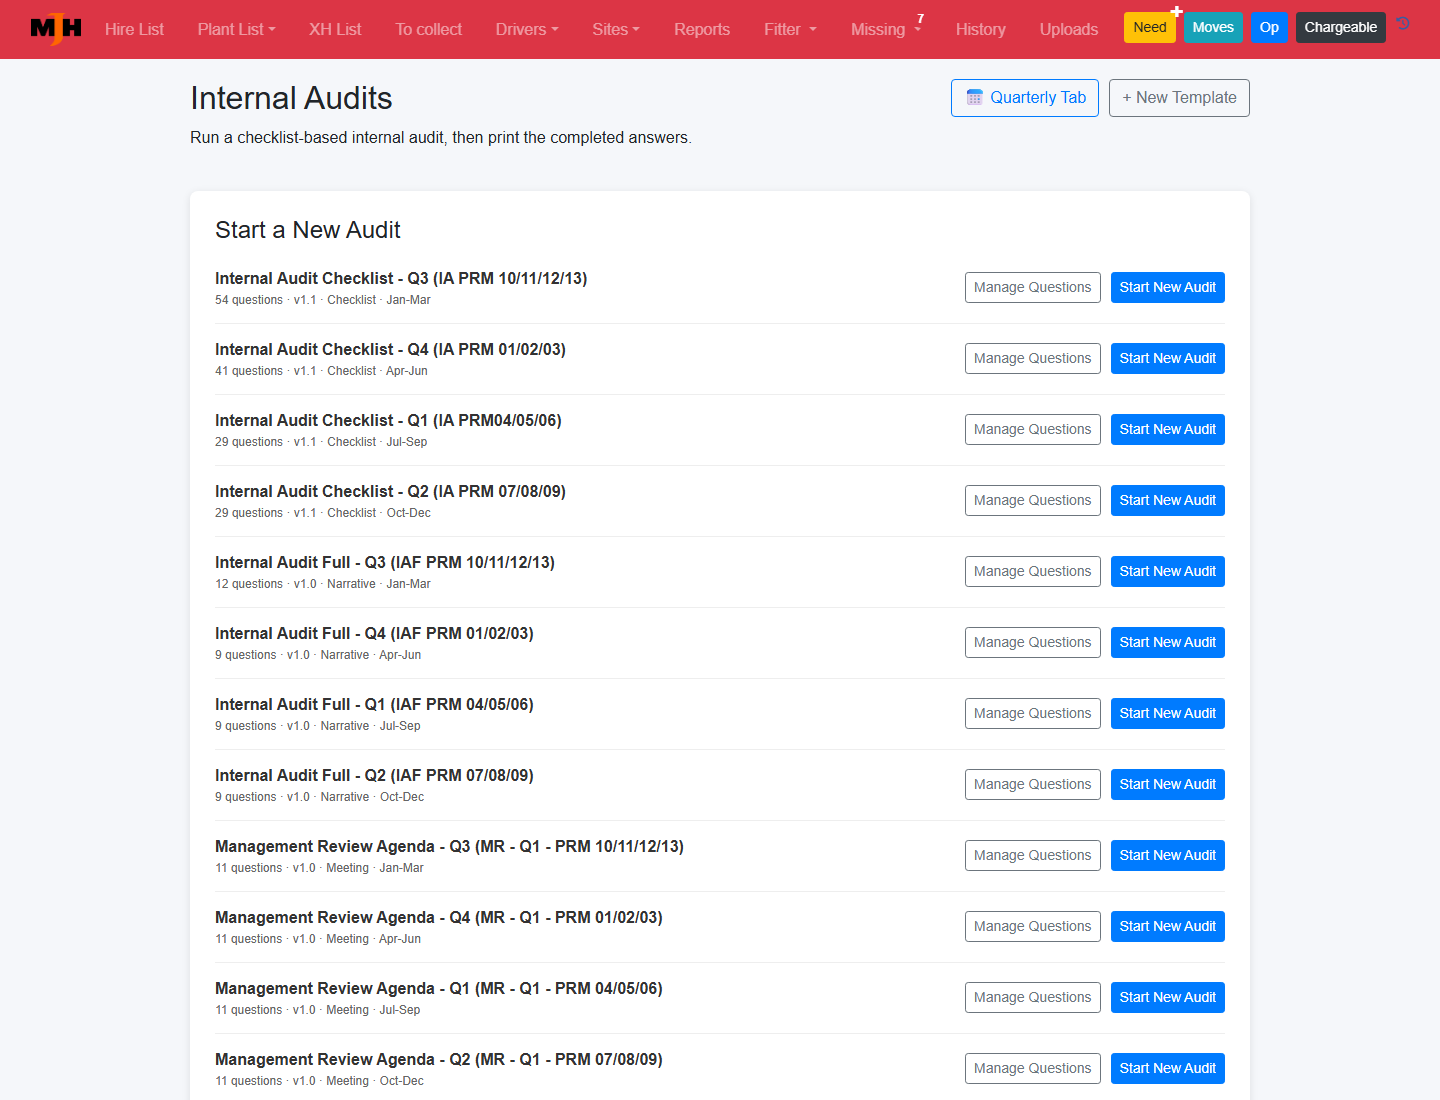Manage Questions for Internal Audit Full Q1

click(1032, 713)
